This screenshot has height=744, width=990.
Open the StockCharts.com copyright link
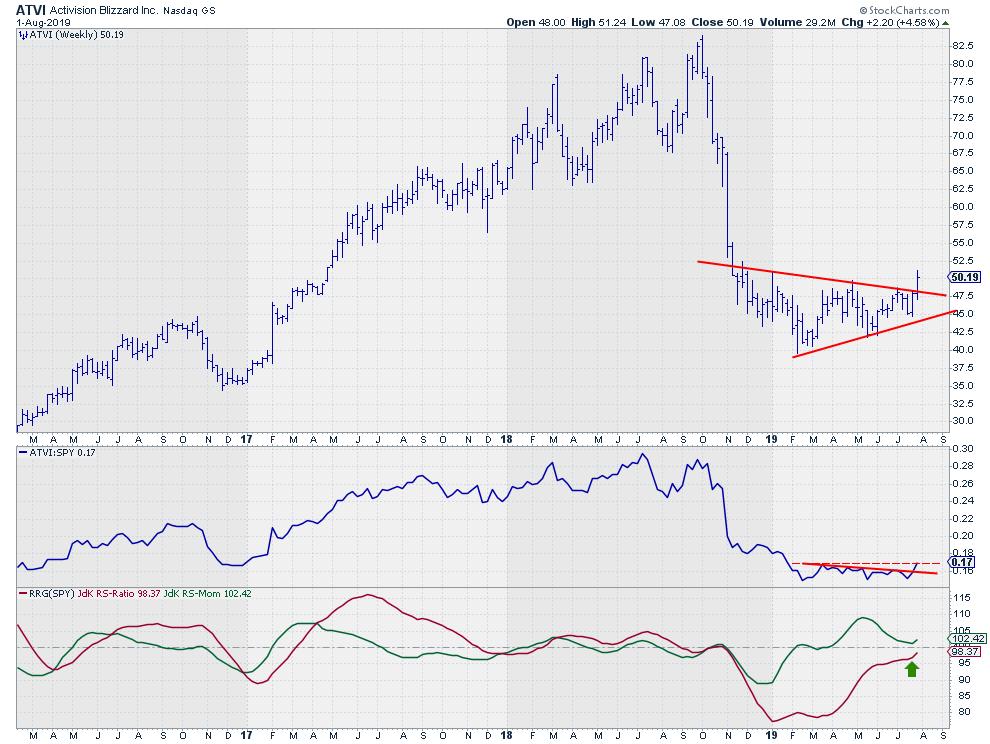[904, 10]
